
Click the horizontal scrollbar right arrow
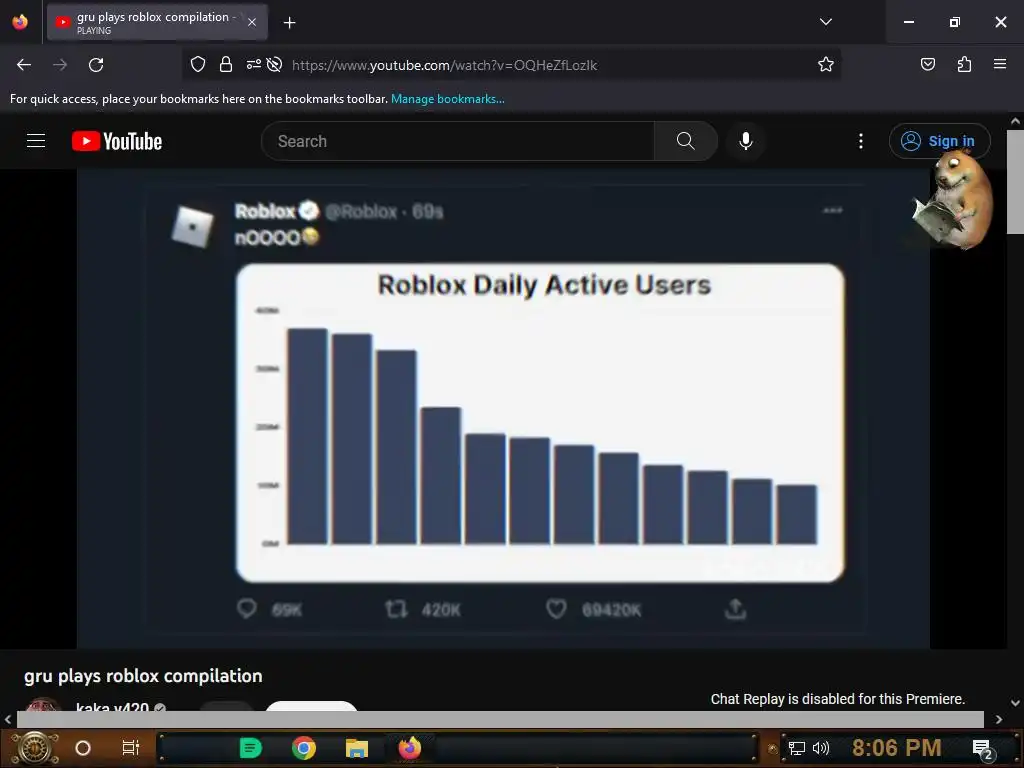point(999,719)
